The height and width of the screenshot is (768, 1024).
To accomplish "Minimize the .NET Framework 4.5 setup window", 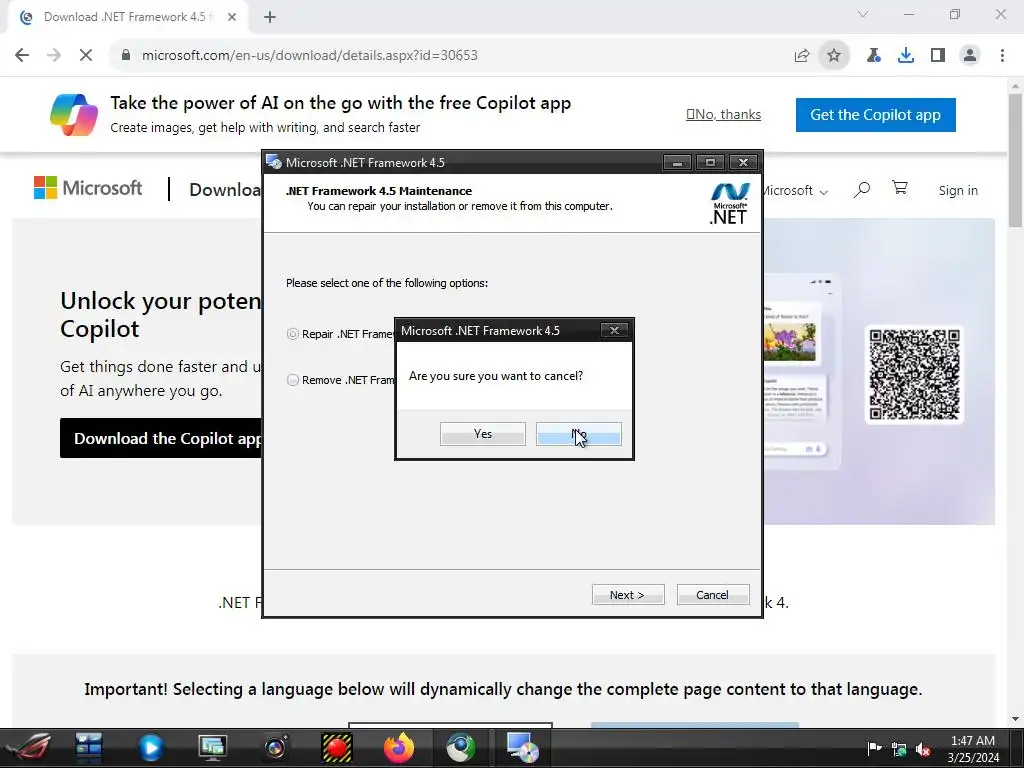I will click(x=677, y=162).
